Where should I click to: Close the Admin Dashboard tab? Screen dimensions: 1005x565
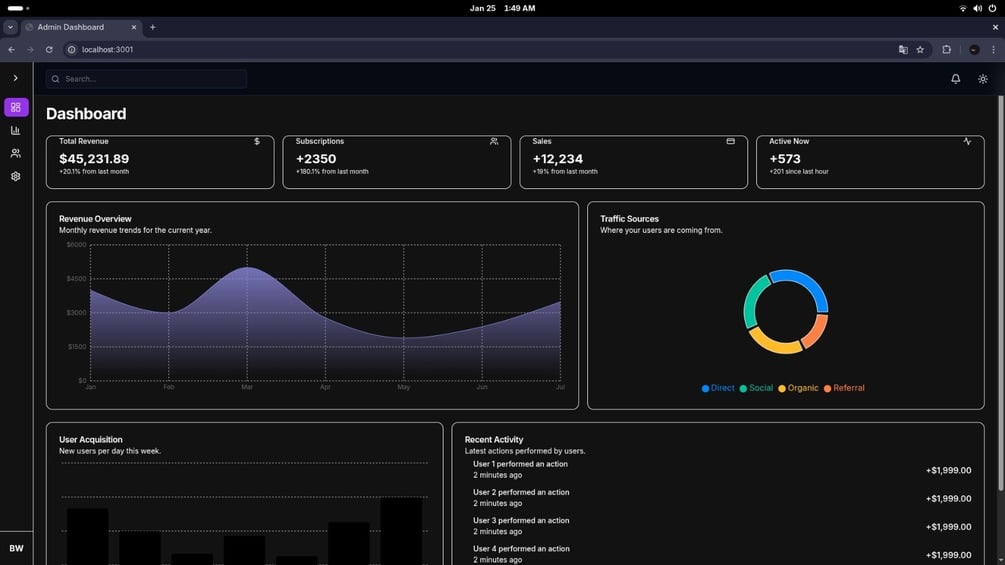pos(134,27)
